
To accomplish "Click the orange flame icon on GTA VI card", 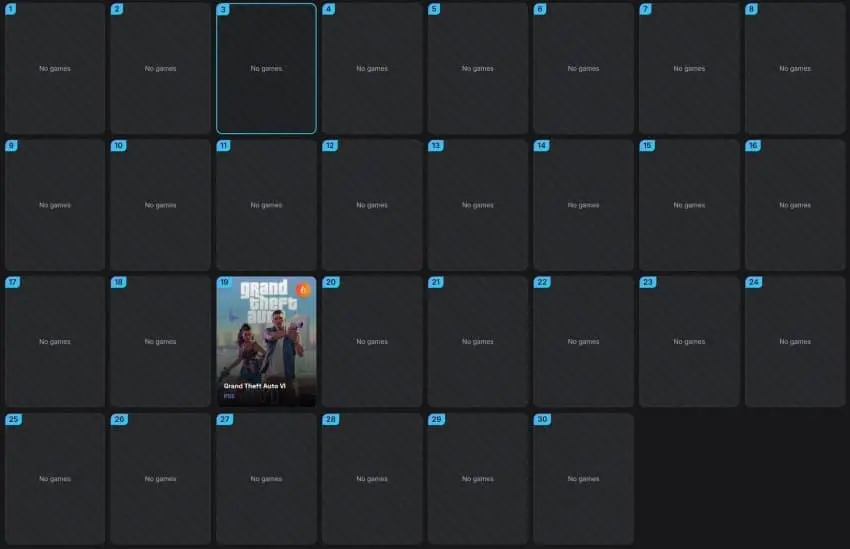I will pyautogui.click(x=303, y=290).
